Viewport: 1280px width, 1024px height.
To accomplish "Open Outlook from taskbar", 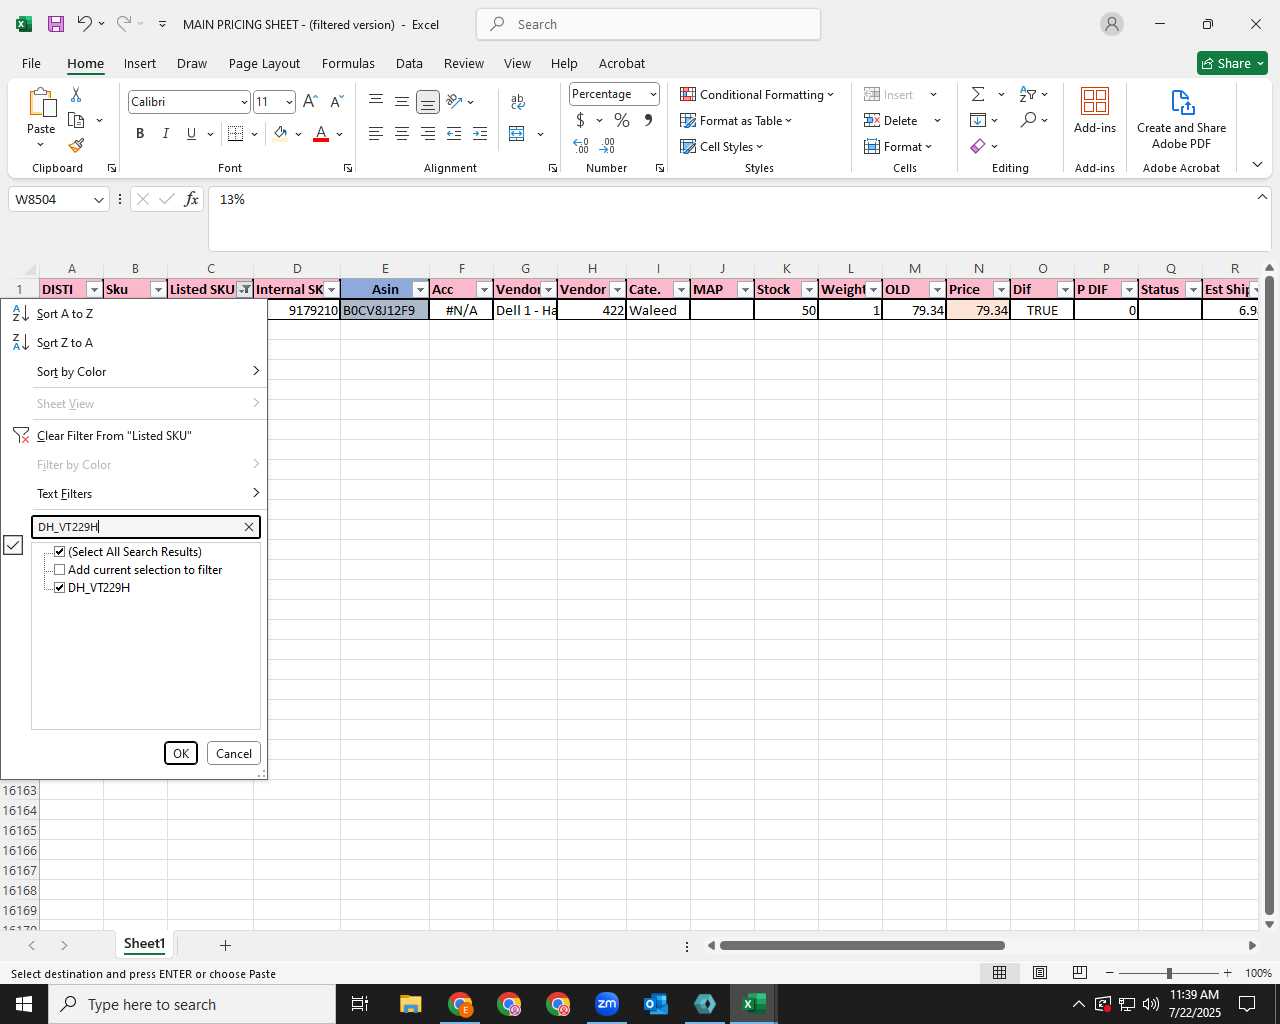I will (x=656, y=1004).
